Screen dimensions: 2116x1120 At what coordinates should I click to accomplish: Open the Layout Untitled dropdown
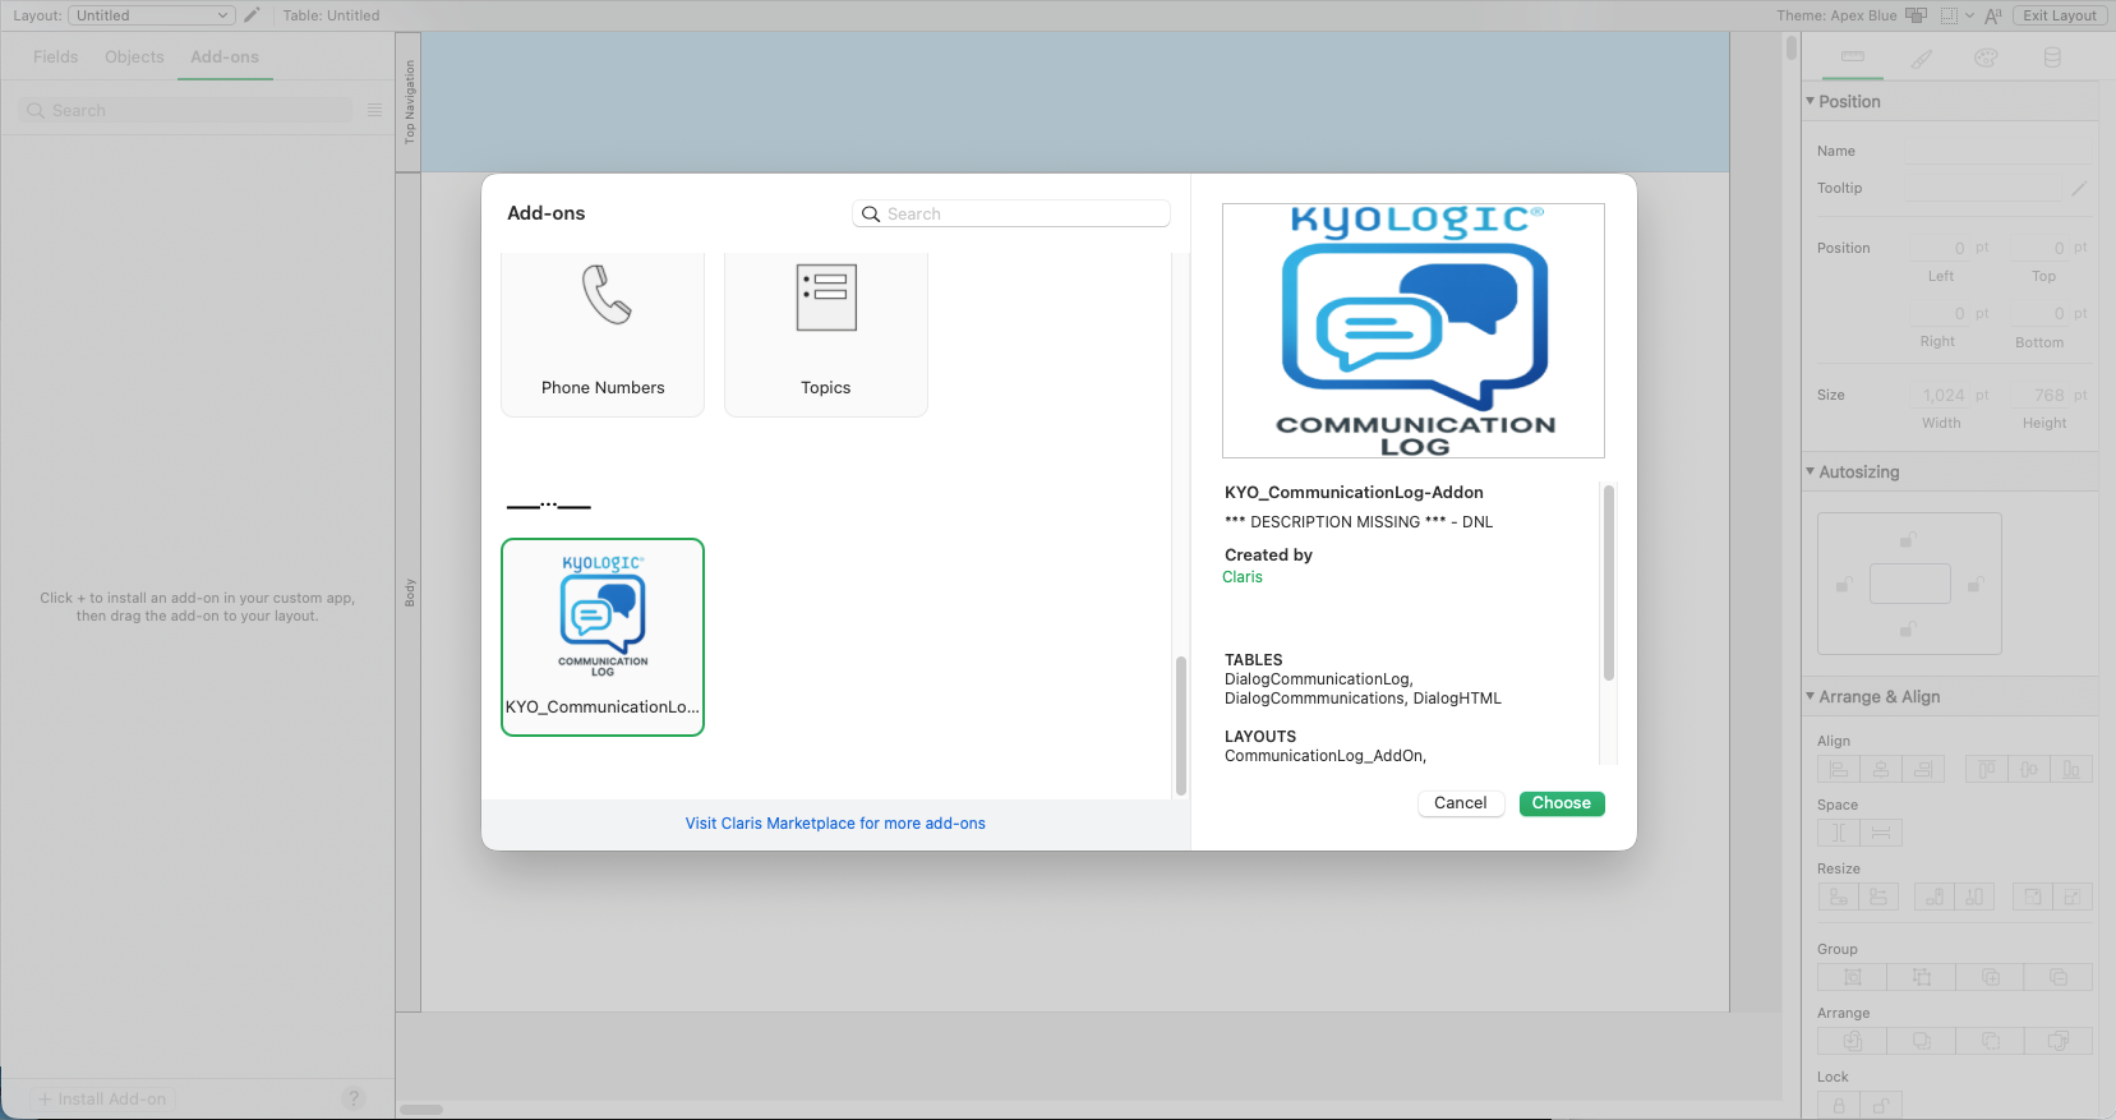pos(151,15)
